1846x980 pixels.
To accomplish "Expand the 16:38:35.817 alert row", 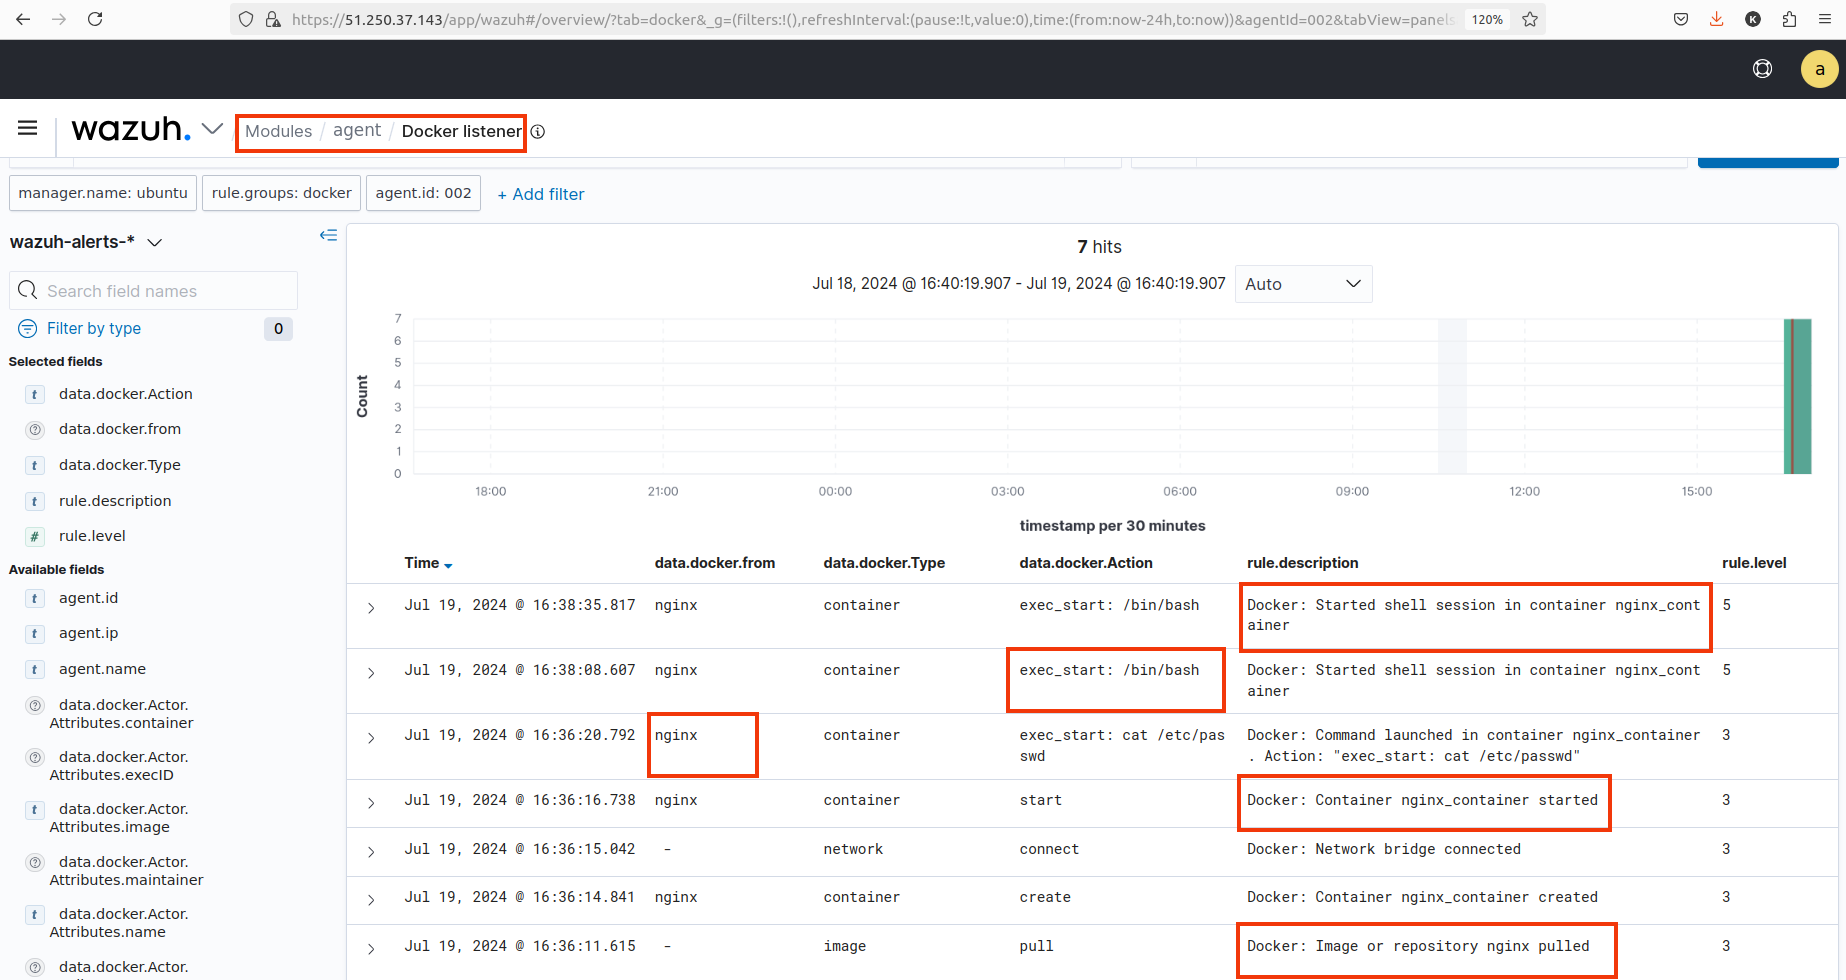I will 371,608.
